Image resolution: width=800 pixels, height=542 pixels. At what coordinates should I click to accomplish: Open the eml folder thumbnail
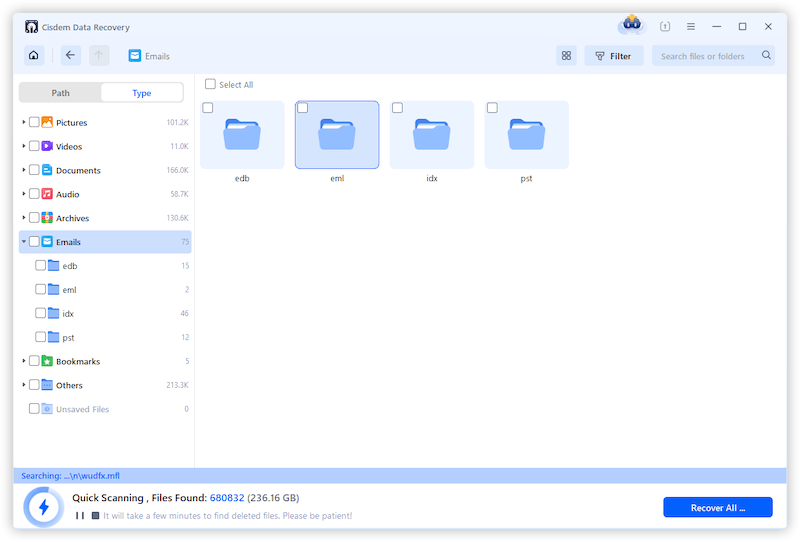coord(337,135)
